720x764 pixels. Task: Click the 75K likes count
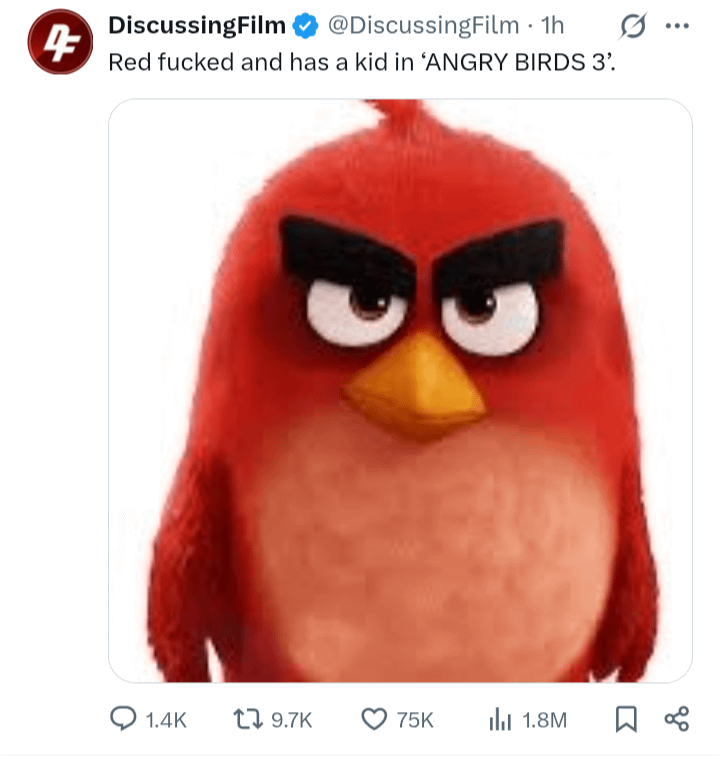[415, 720]
